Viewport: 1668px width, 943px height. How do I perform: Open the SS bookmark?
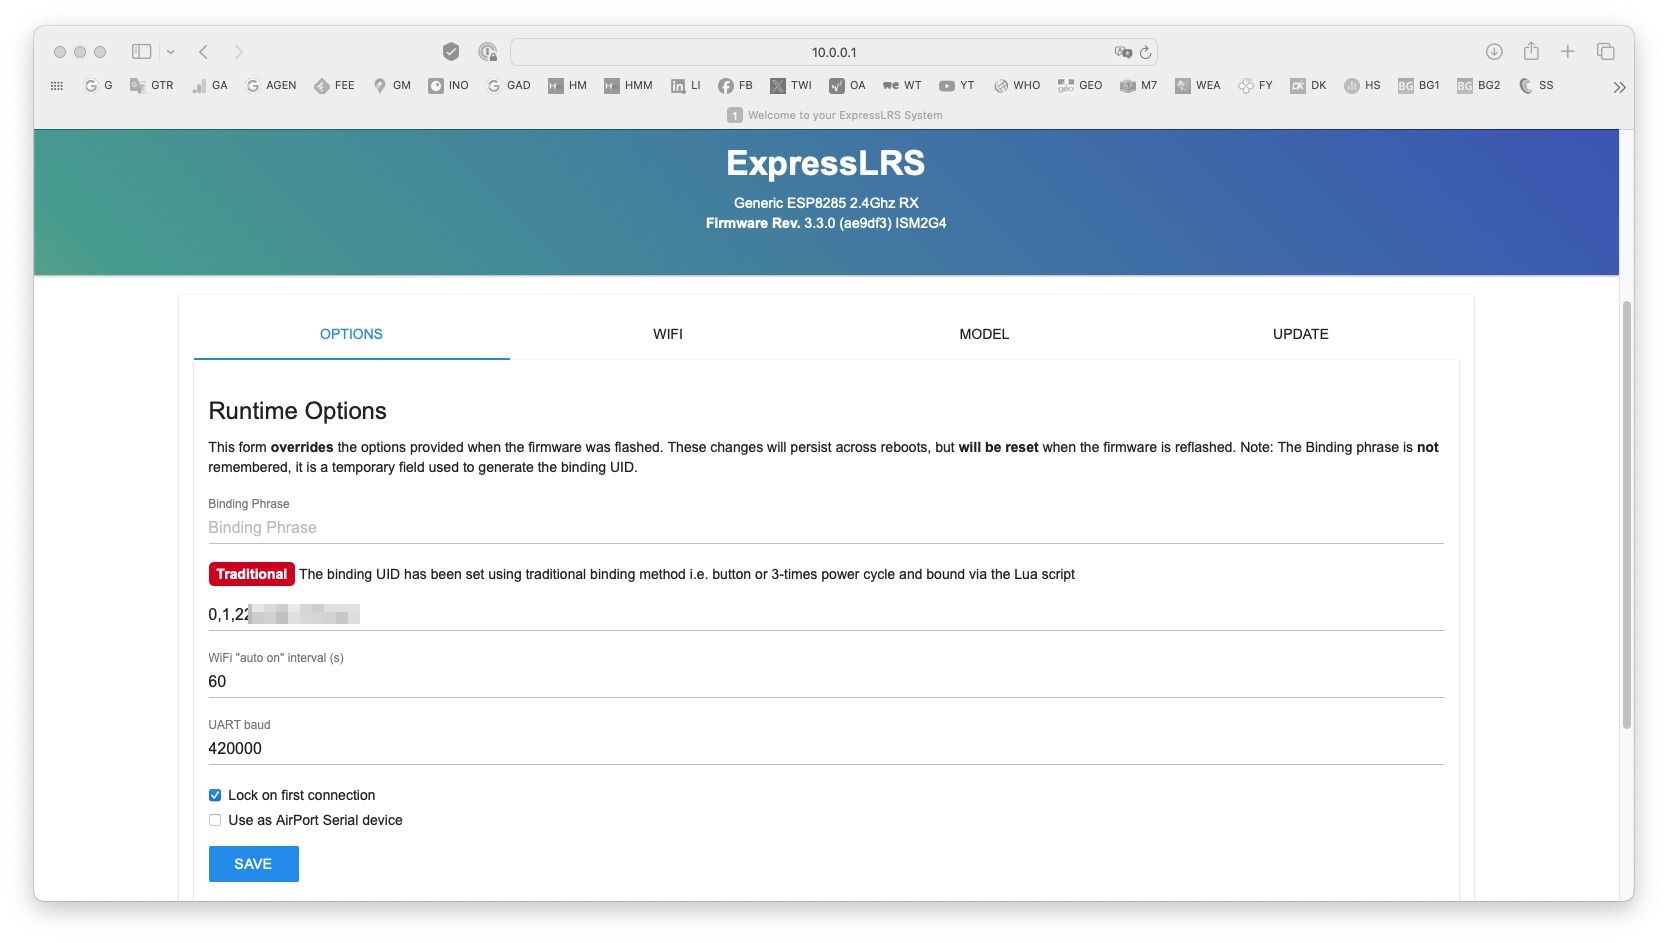(1536, 86)
